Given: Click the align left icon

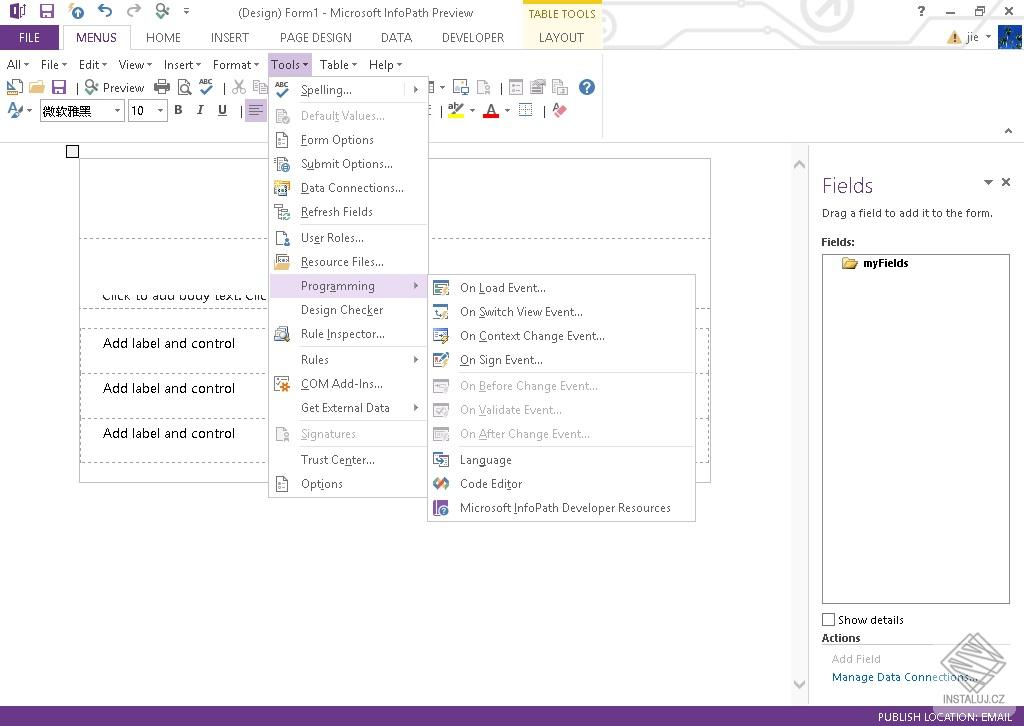Looking at the screenshot, I should click(x=255, y=110).
